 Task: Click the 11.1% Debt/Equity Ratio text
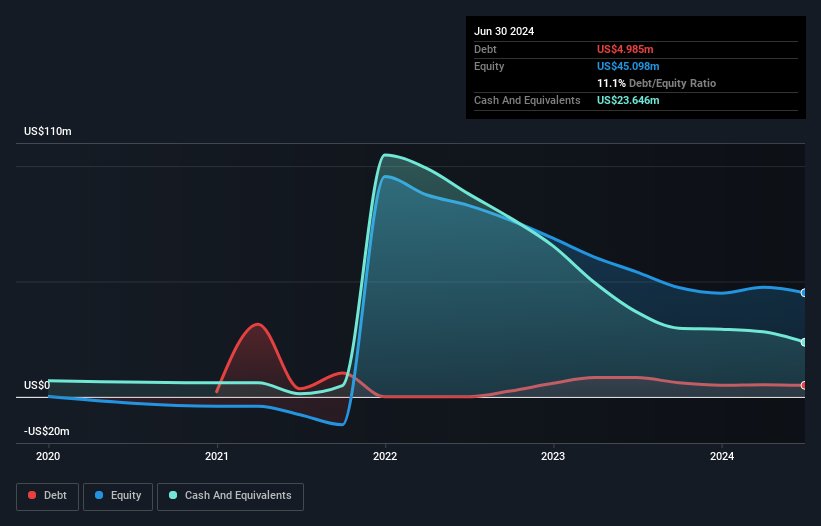click(657, 83)
